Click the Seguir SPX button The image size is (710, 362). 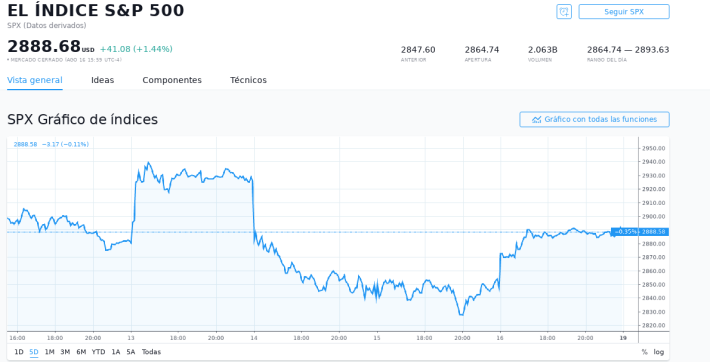tap(624, 12)
